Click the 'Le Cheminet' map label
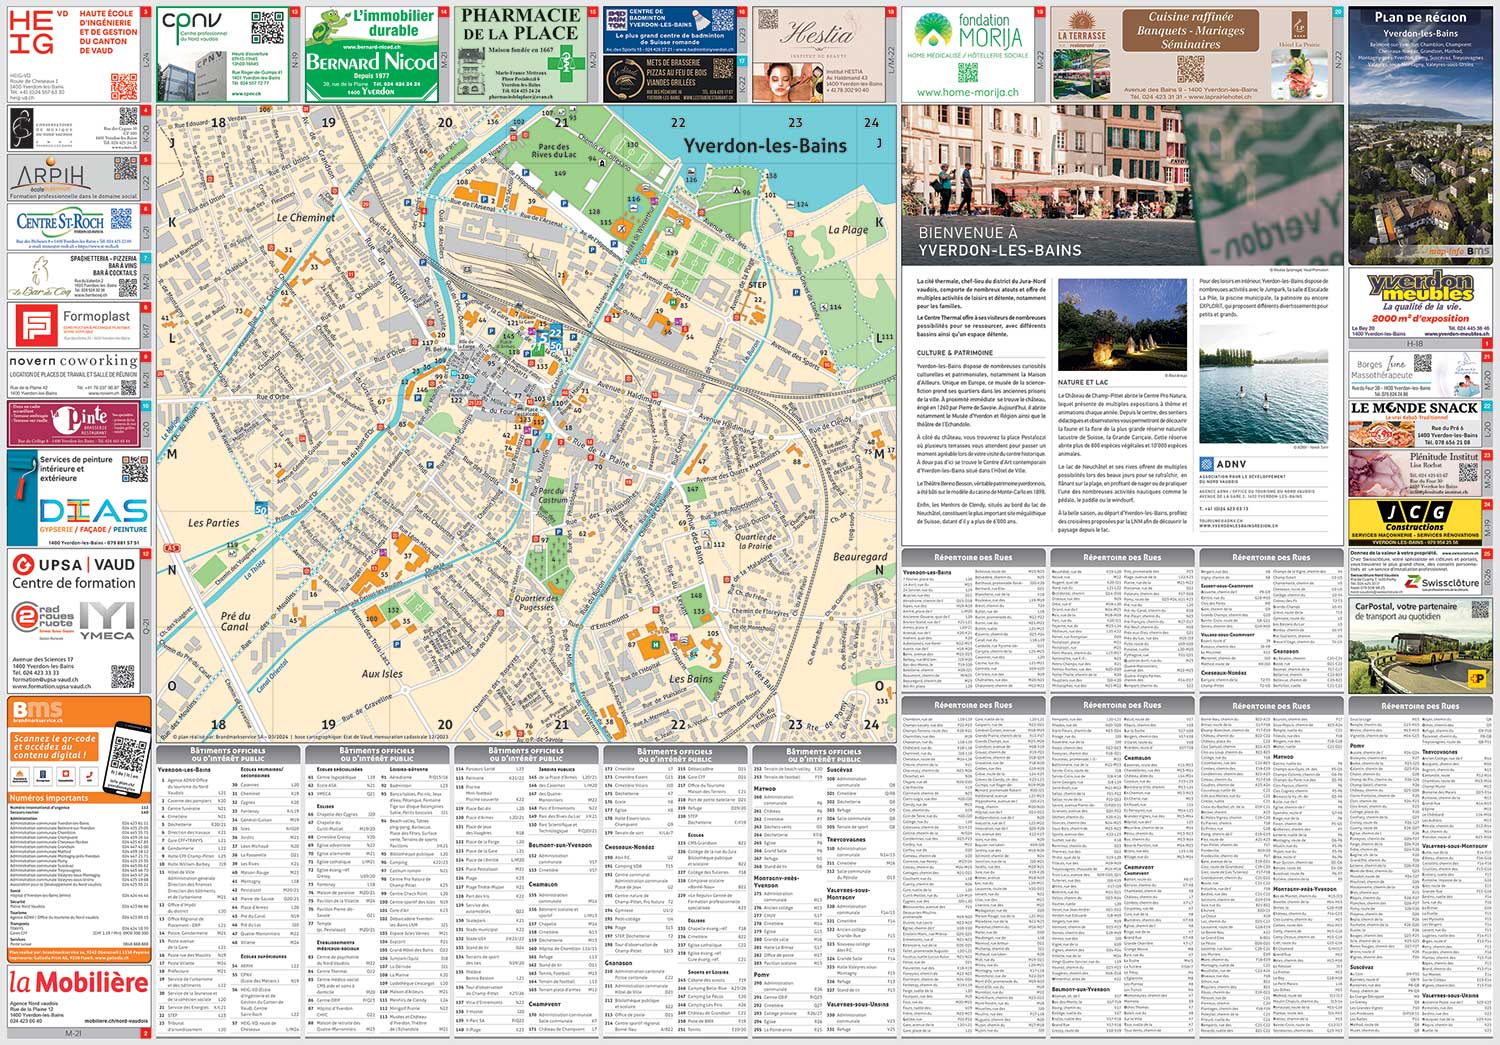This screenshot has width=1500, height=1045. point(306,217)
